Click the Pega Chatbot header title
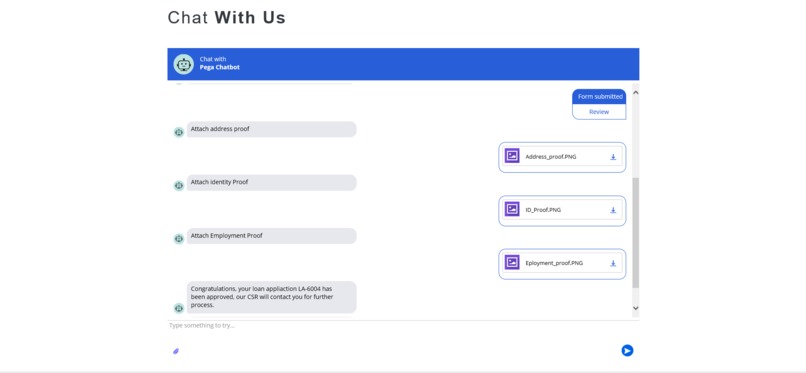This screenshot has height=373, width=806. (219, 67)
